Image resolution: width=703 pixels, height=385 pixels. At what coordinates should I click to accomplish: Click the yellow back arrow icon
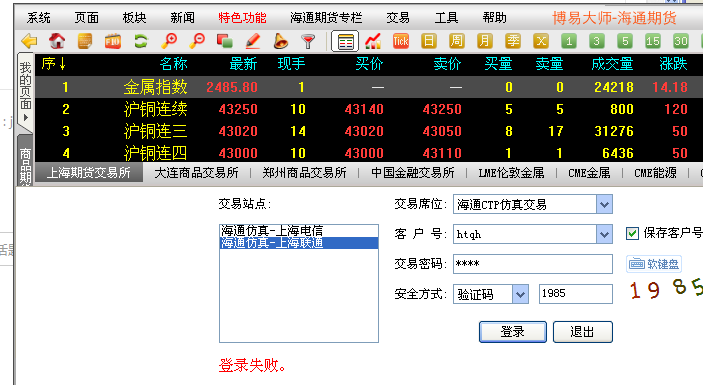click(x=29, y=41)
